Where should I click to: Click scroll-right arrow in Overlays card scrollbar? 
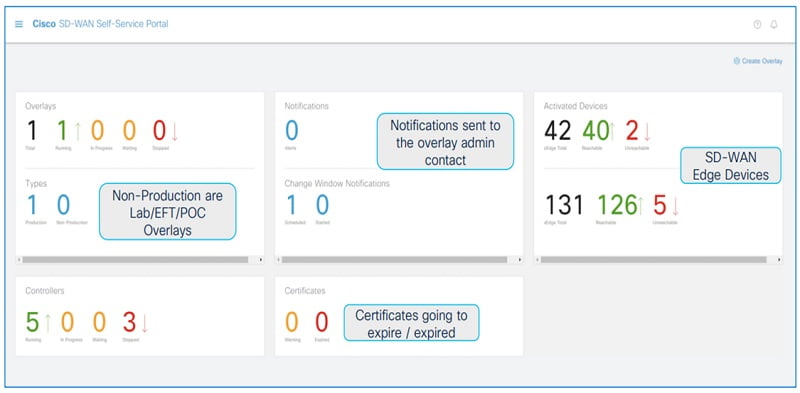(261, 260)
